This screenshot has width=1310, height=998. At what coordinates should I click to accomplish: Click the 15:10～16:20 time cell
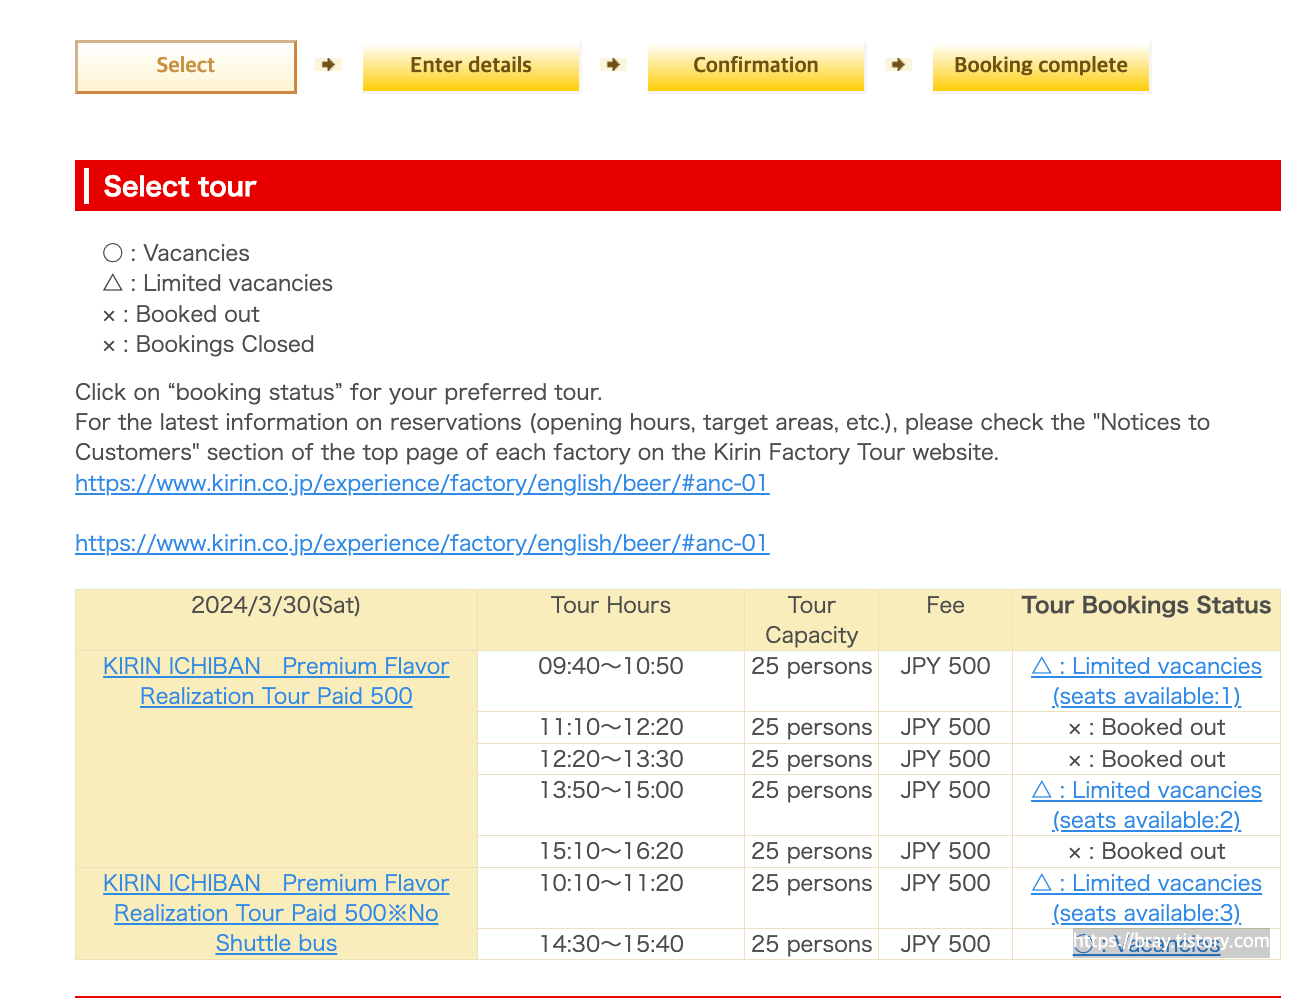tap(611, 851)
